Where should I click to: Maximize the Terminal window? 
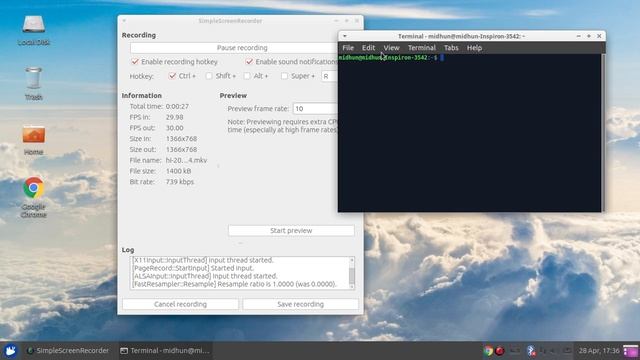[589, 36]
